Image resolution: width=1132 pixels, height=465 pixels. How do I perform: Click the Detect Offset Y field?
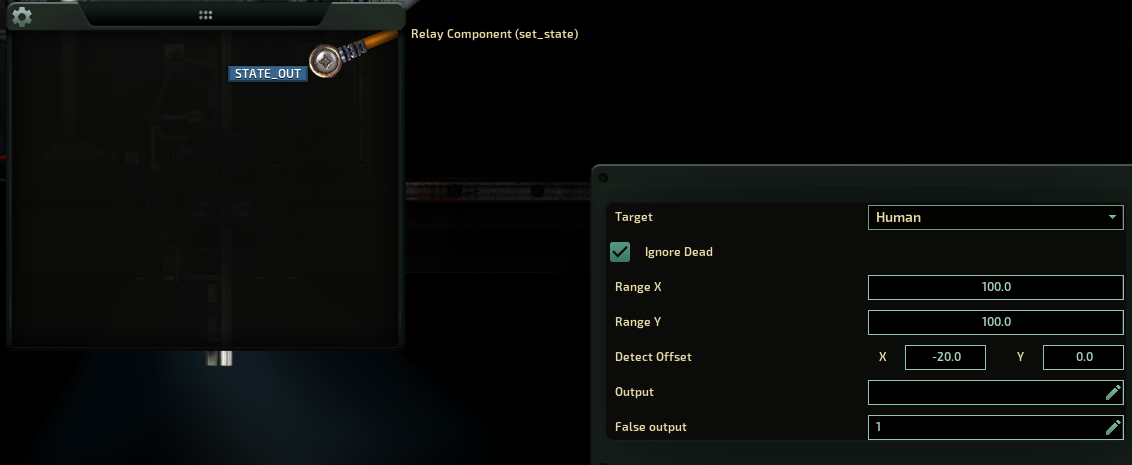[x=1083, y=357]
